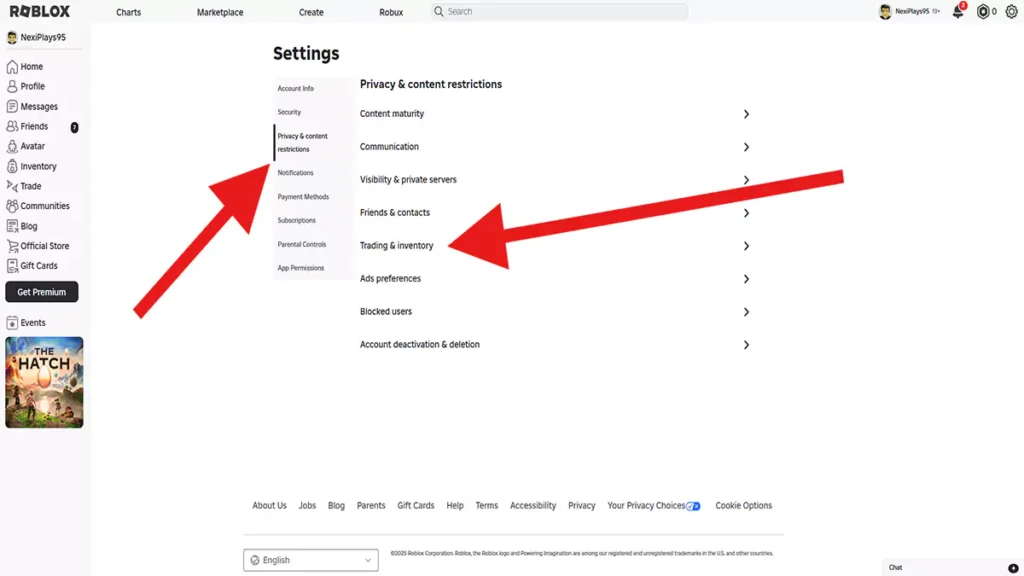Viewport: 1024px width, 576px height.
Task: Open the Cookie Options footer link
Action: tap(743, 505)
